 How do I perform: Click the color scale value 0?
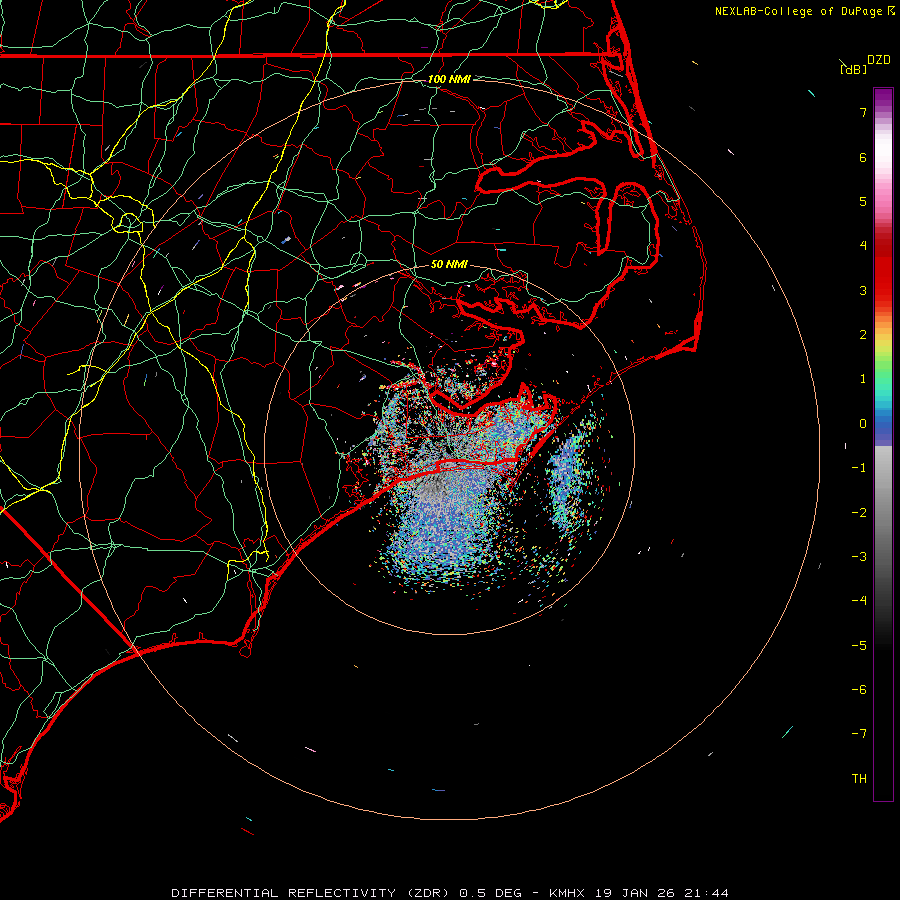click(863, 424)
